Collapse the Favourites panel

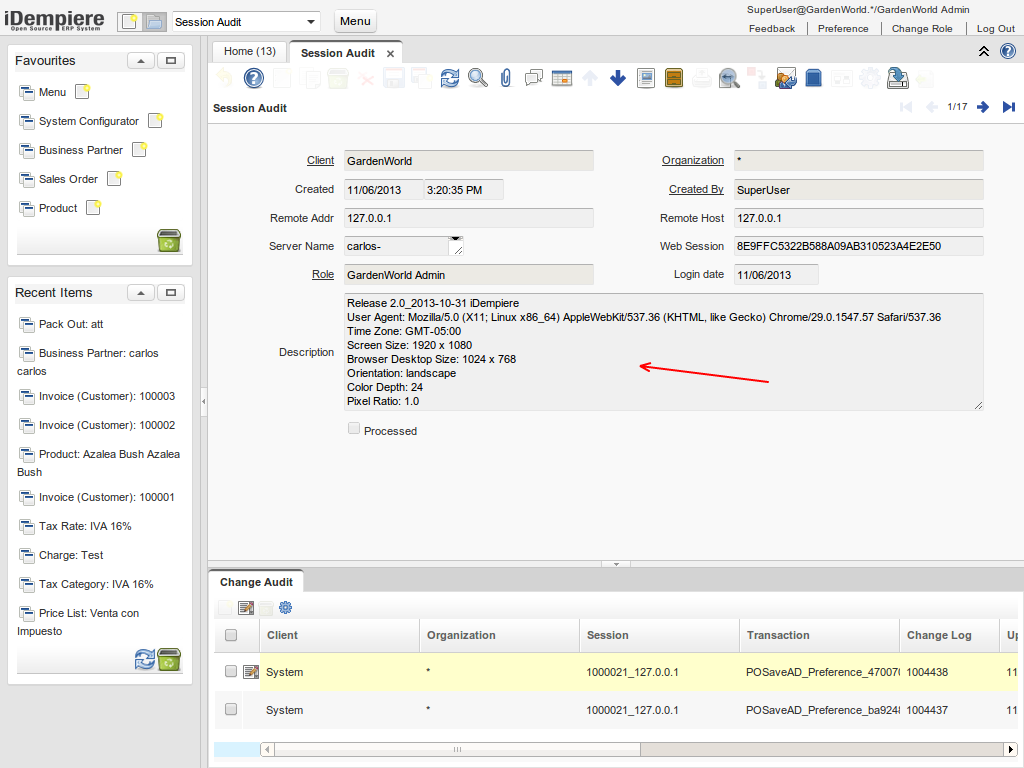click(141, 61)
